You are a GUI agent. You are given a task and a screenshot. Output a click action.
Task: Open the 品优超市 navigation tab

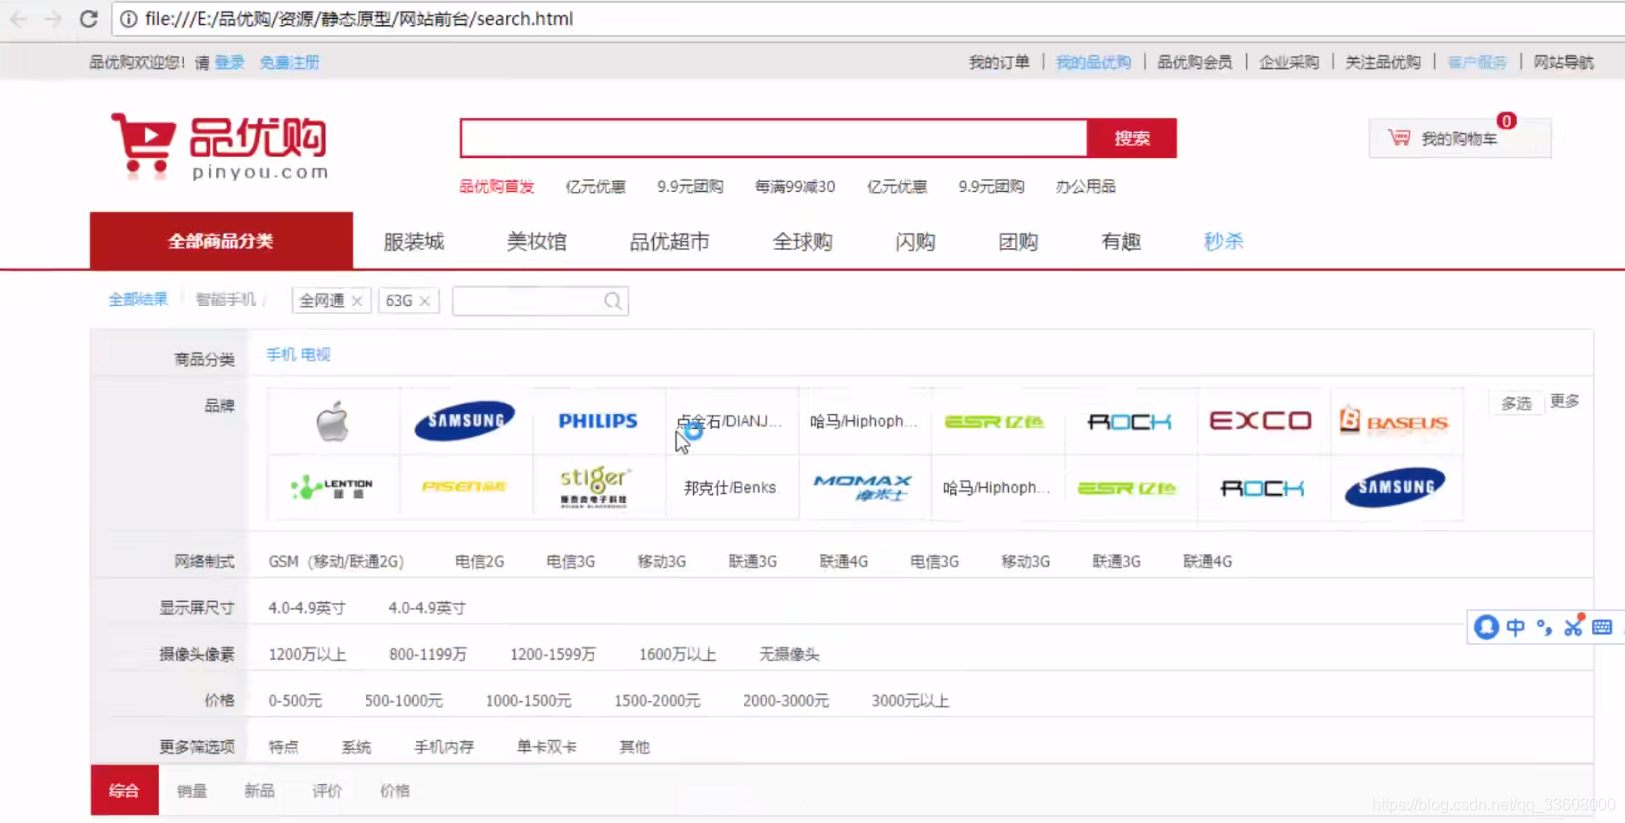click(669, 241)
